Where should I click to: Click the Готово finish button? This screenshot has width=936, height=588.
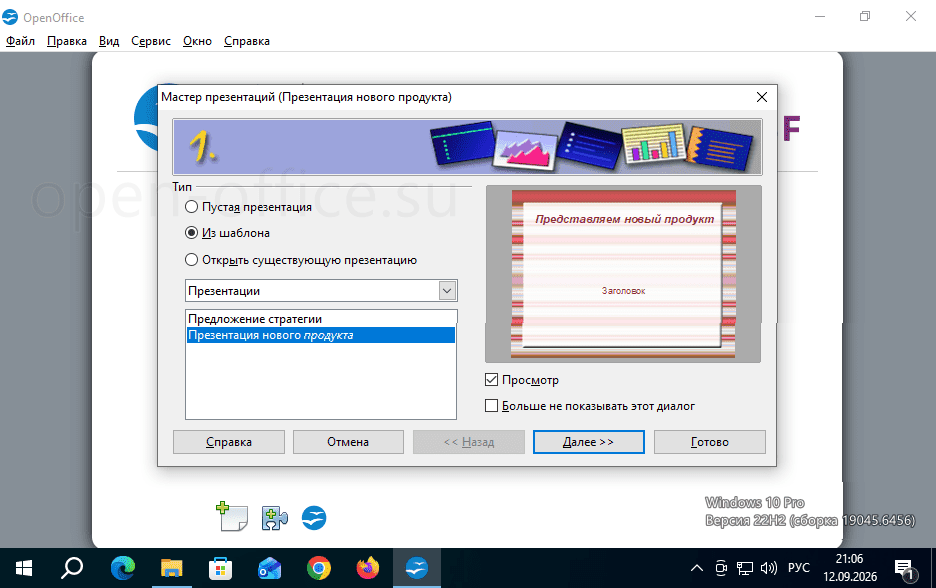click(710, 442)
